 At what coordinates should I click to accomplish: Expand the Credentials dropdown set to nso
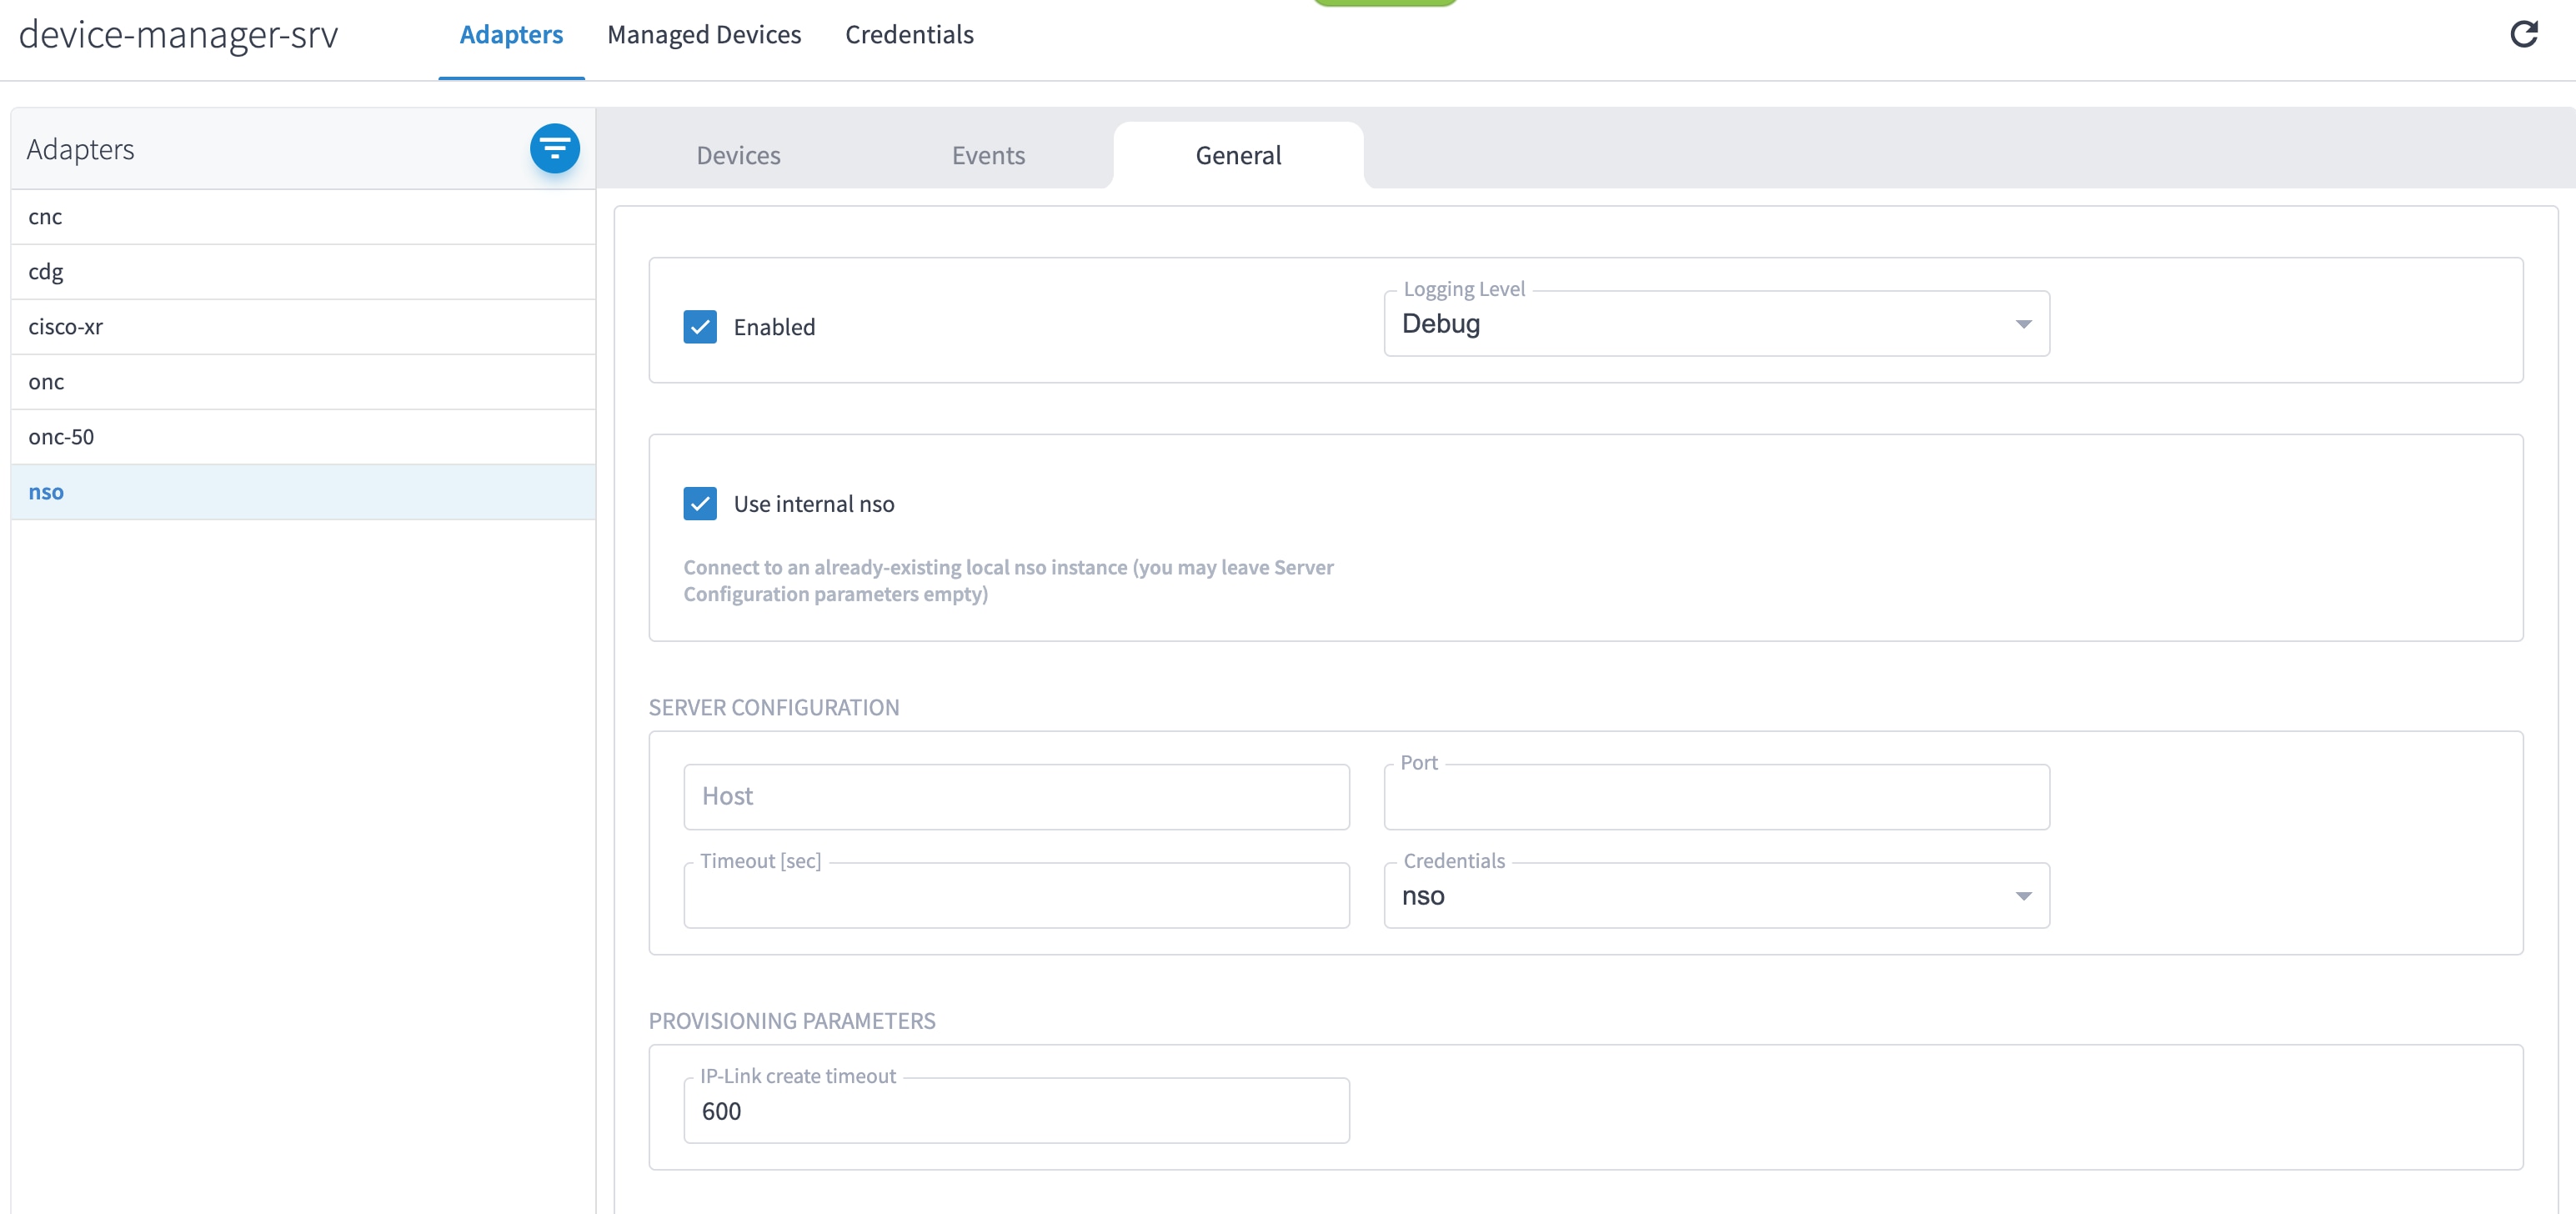click(1716, 896)
